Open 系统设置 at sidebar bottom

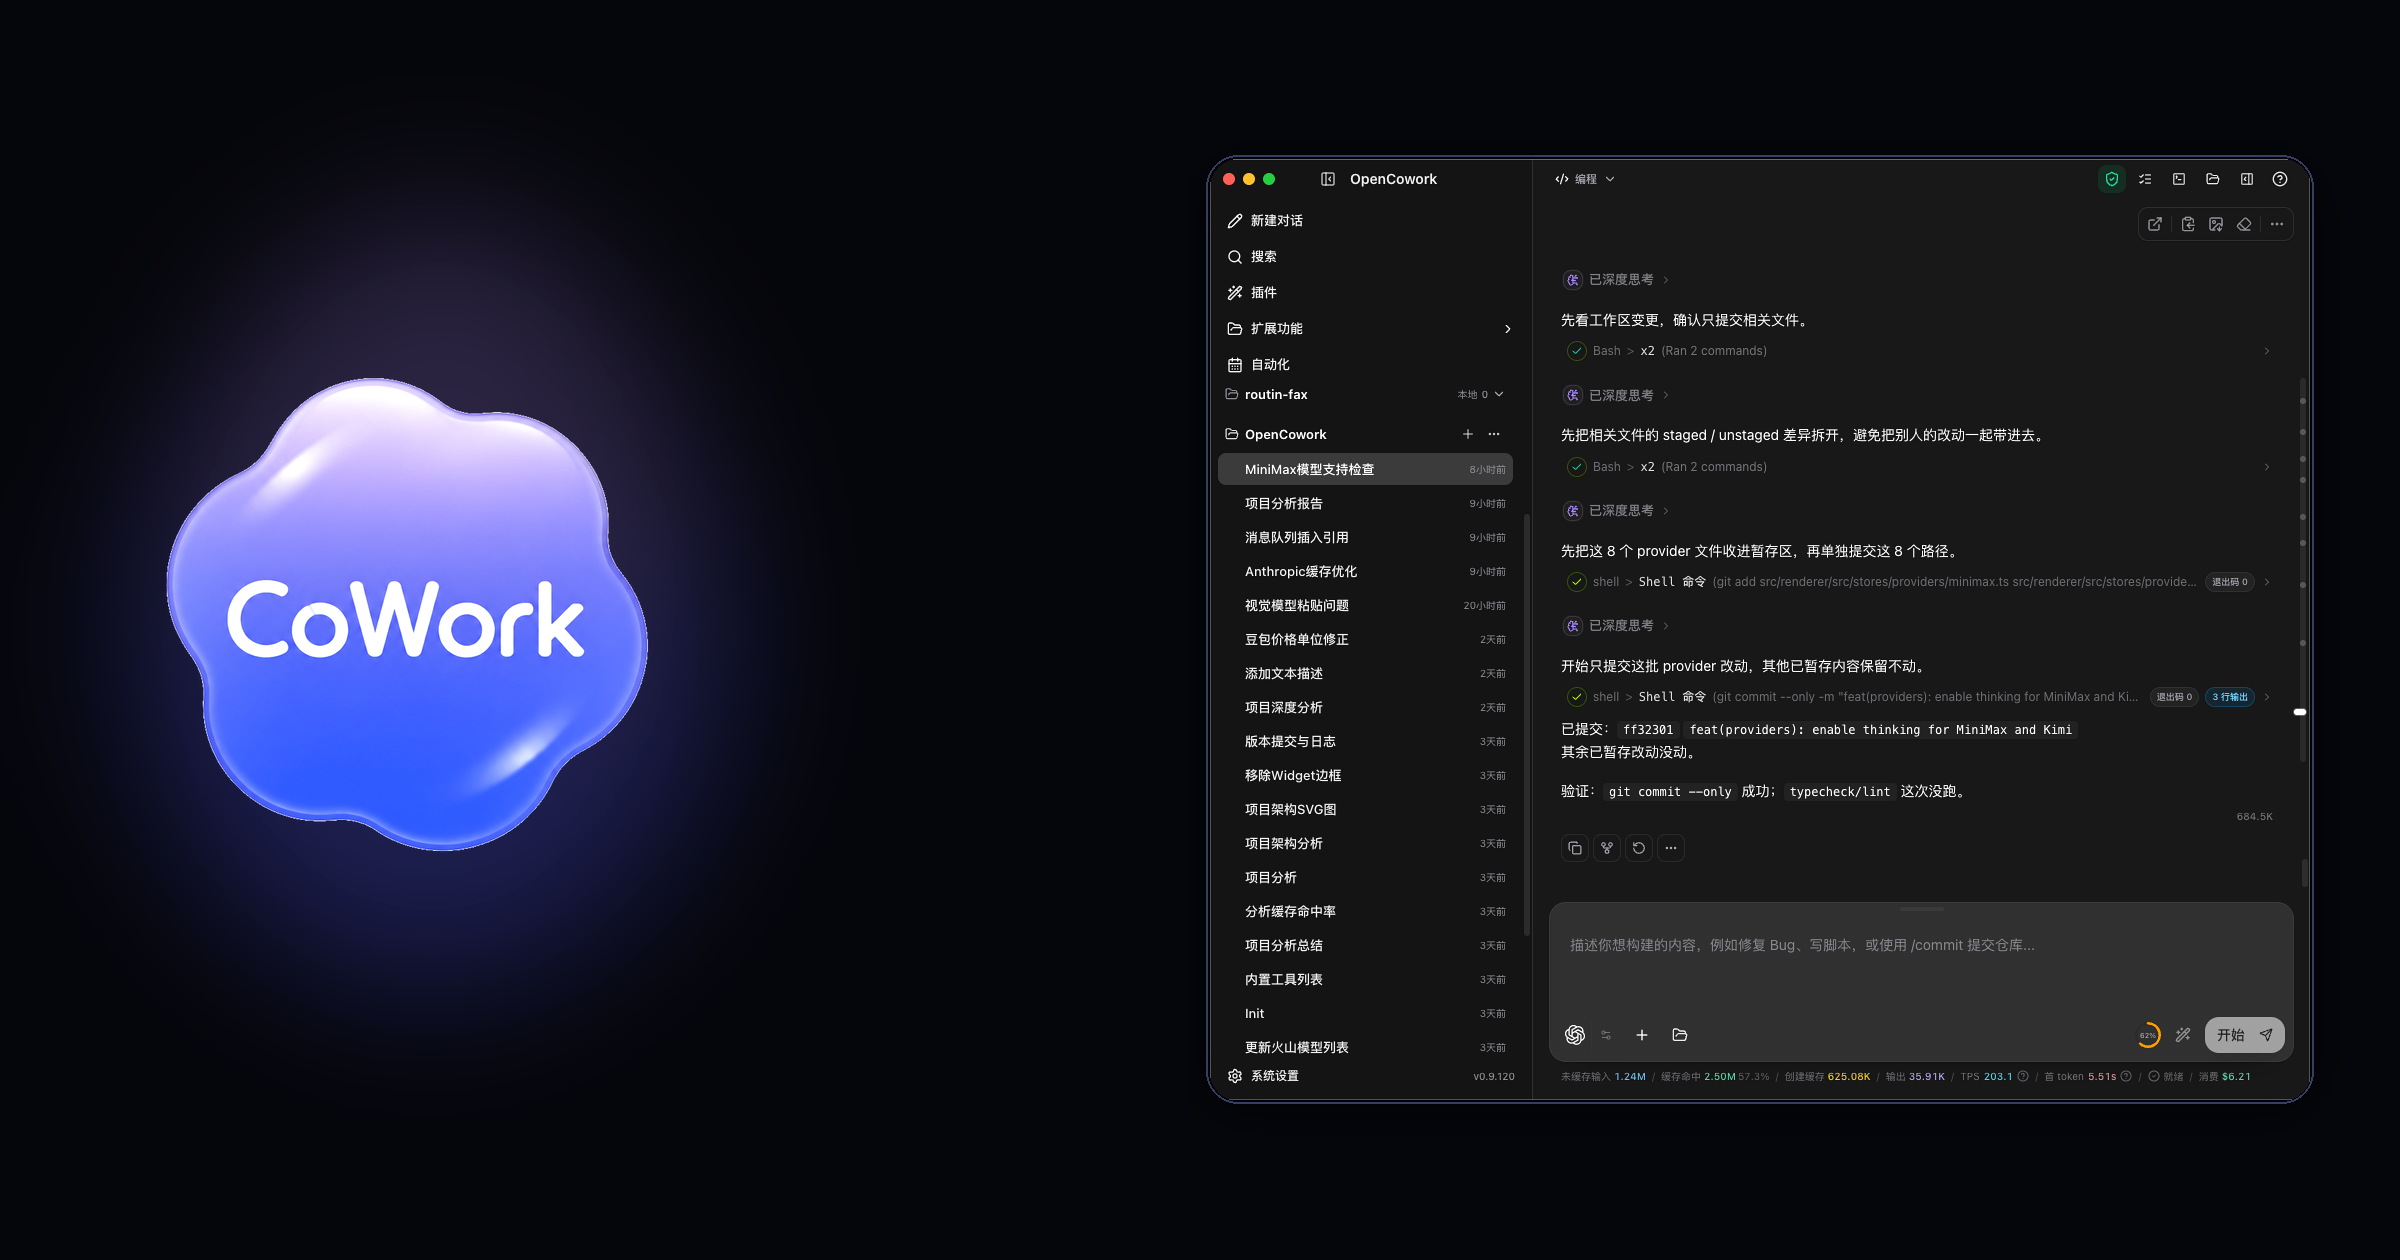(x=1264, y=1076)
